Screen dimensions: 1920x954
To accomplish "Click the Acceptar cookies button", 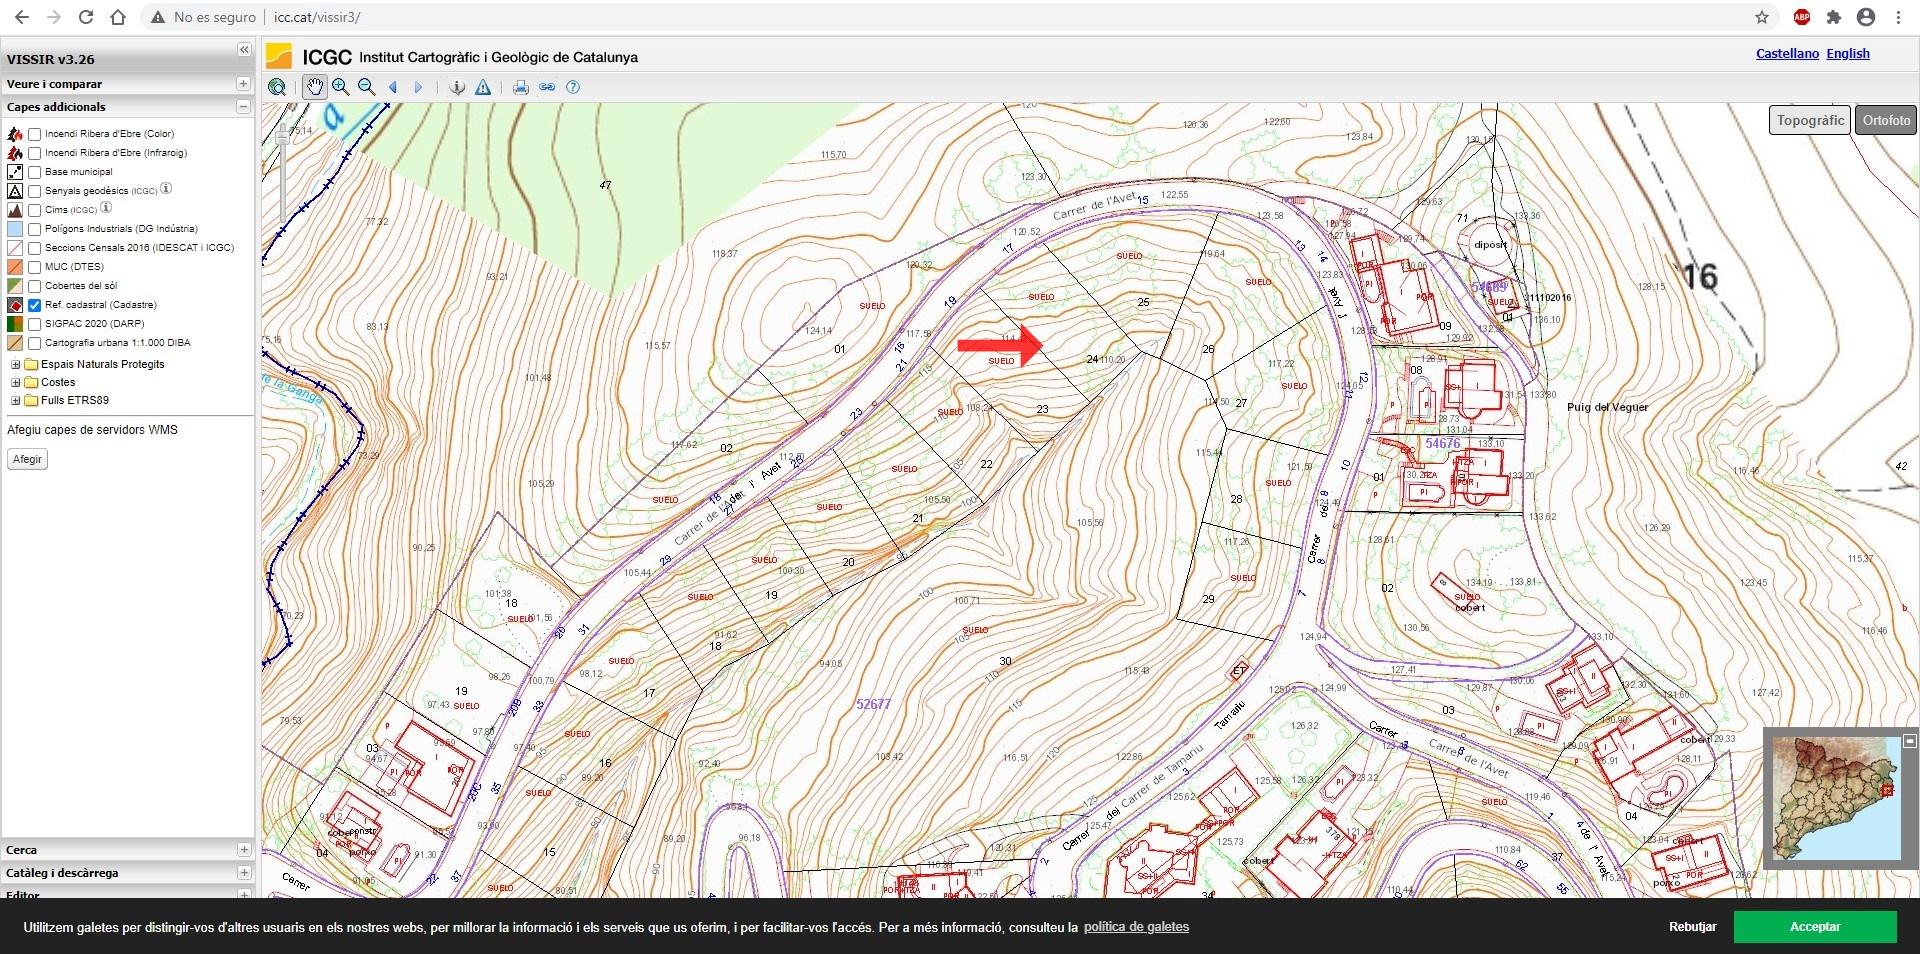I will [1814, 927].
